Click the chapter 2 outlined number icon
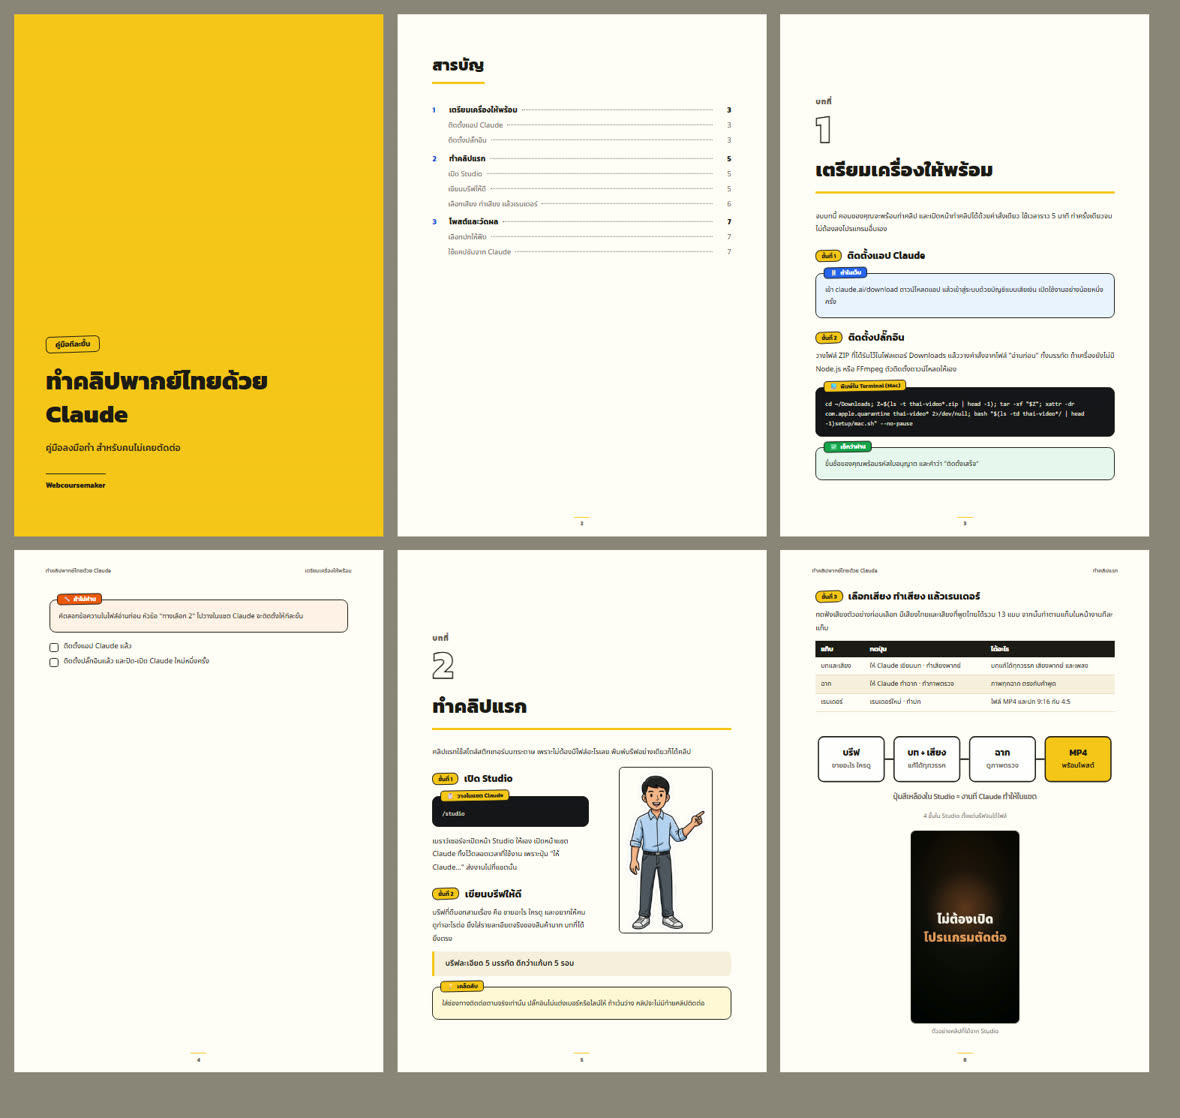 coord(442,666)
